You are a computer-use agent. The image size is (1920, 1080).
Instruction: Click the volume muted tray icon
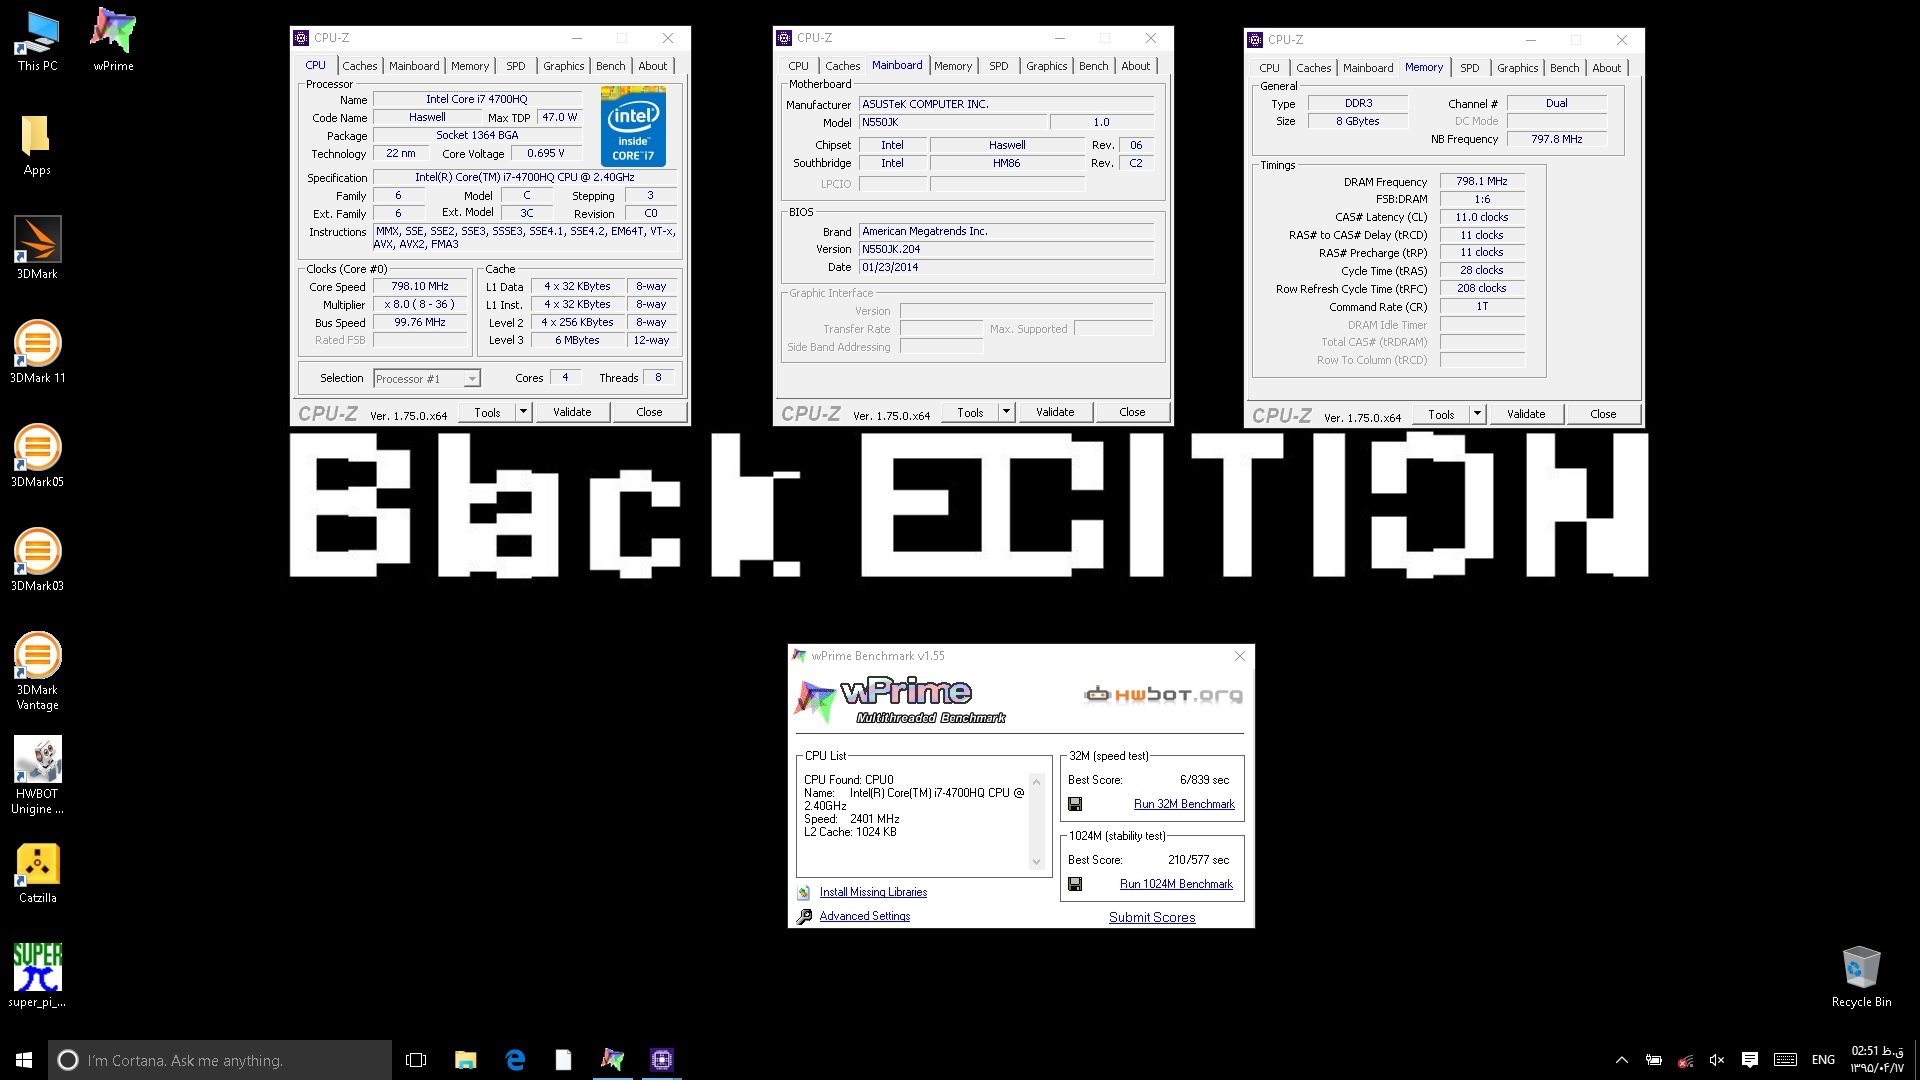coord(1717,1060)
